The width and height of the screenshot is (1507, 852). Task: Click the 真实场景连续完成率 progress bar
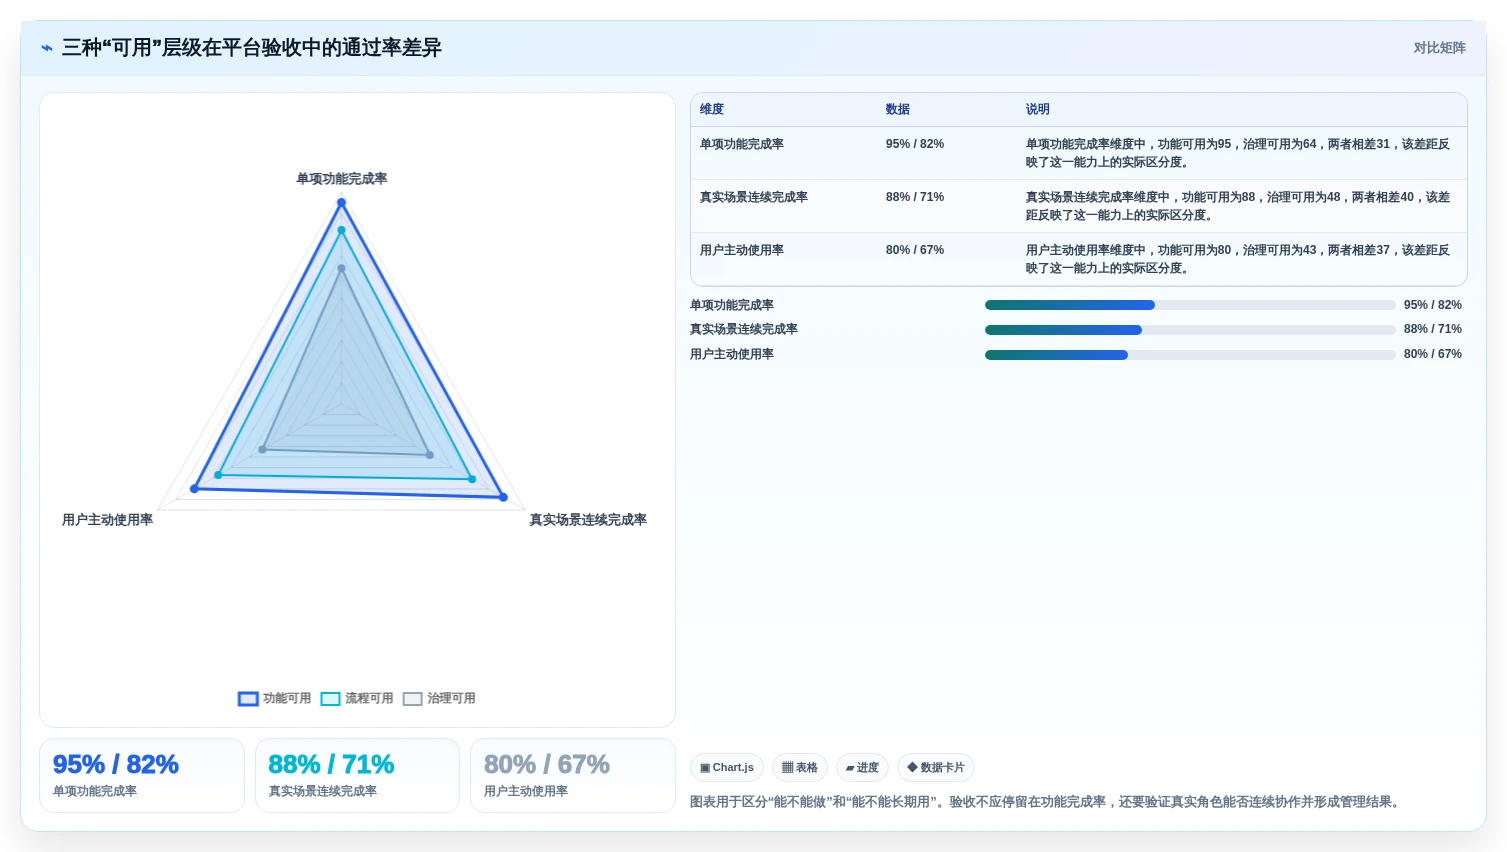pyautogui.click(x=1190, y=330)
